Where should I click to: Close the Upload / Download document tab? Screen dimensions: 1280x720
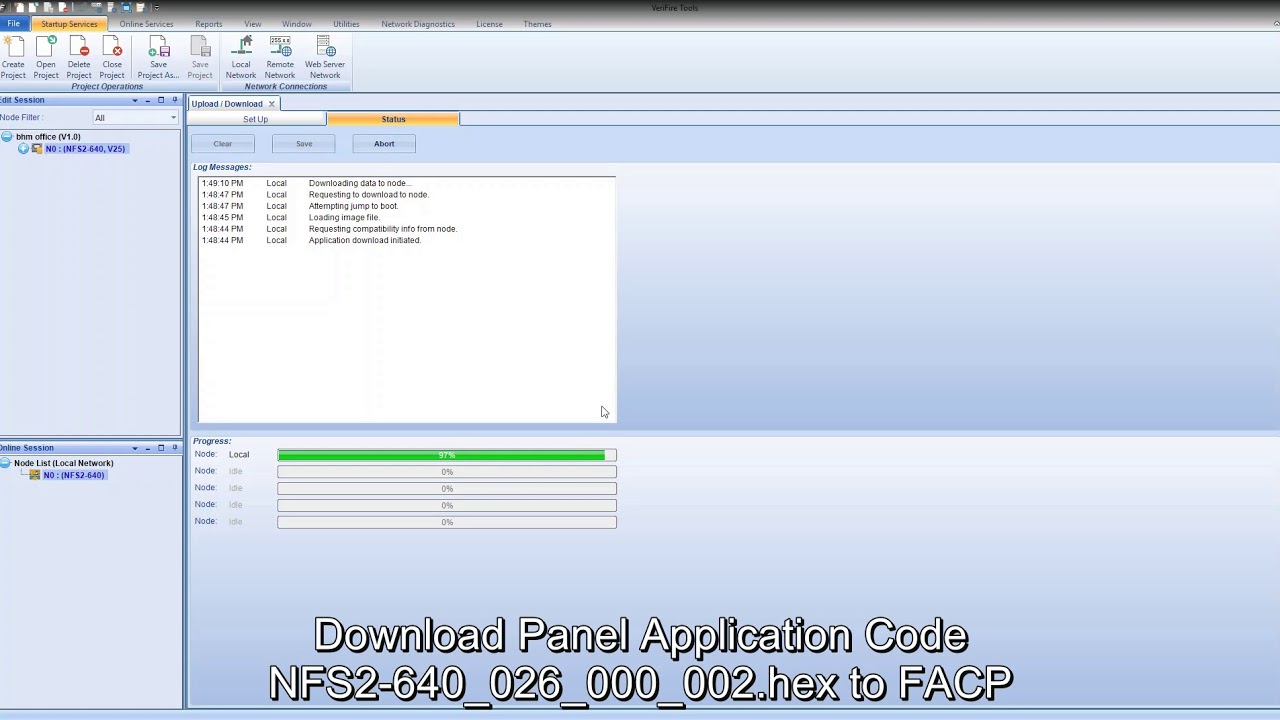click(271, 104)
